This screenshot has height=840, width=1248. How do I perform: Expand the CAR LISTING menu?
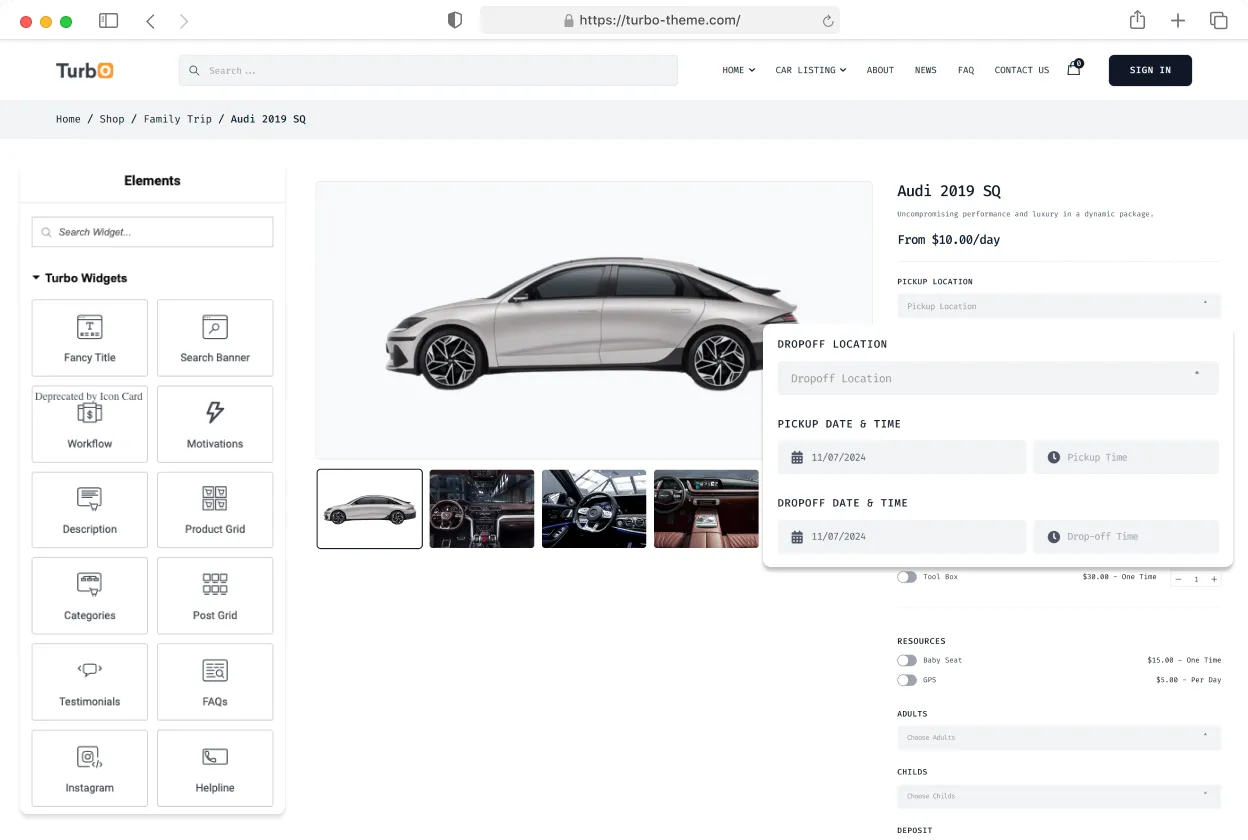(810, 70)
